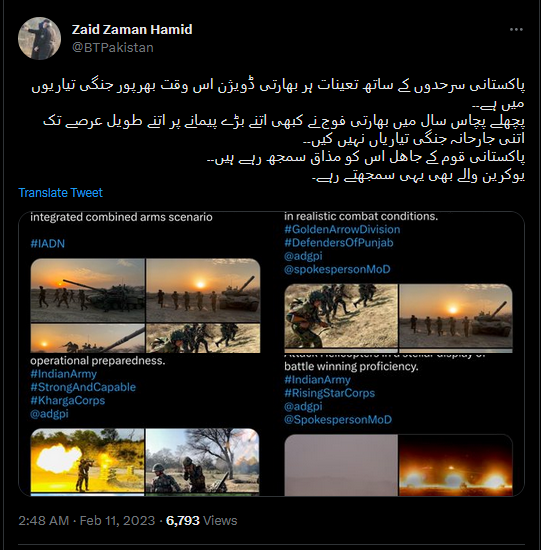Open the #IADN hashtag
The width and height of the screenshot is (541, 550).
[x=48, y=243]
